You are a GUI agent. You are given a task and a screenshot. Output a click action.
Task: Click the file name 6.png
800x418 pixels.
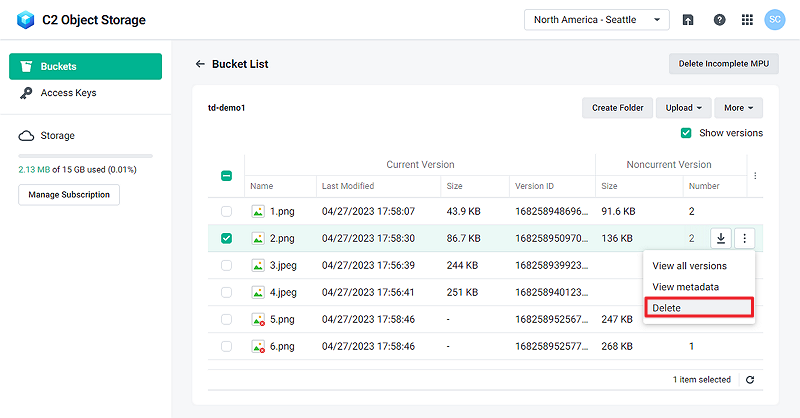282,347
